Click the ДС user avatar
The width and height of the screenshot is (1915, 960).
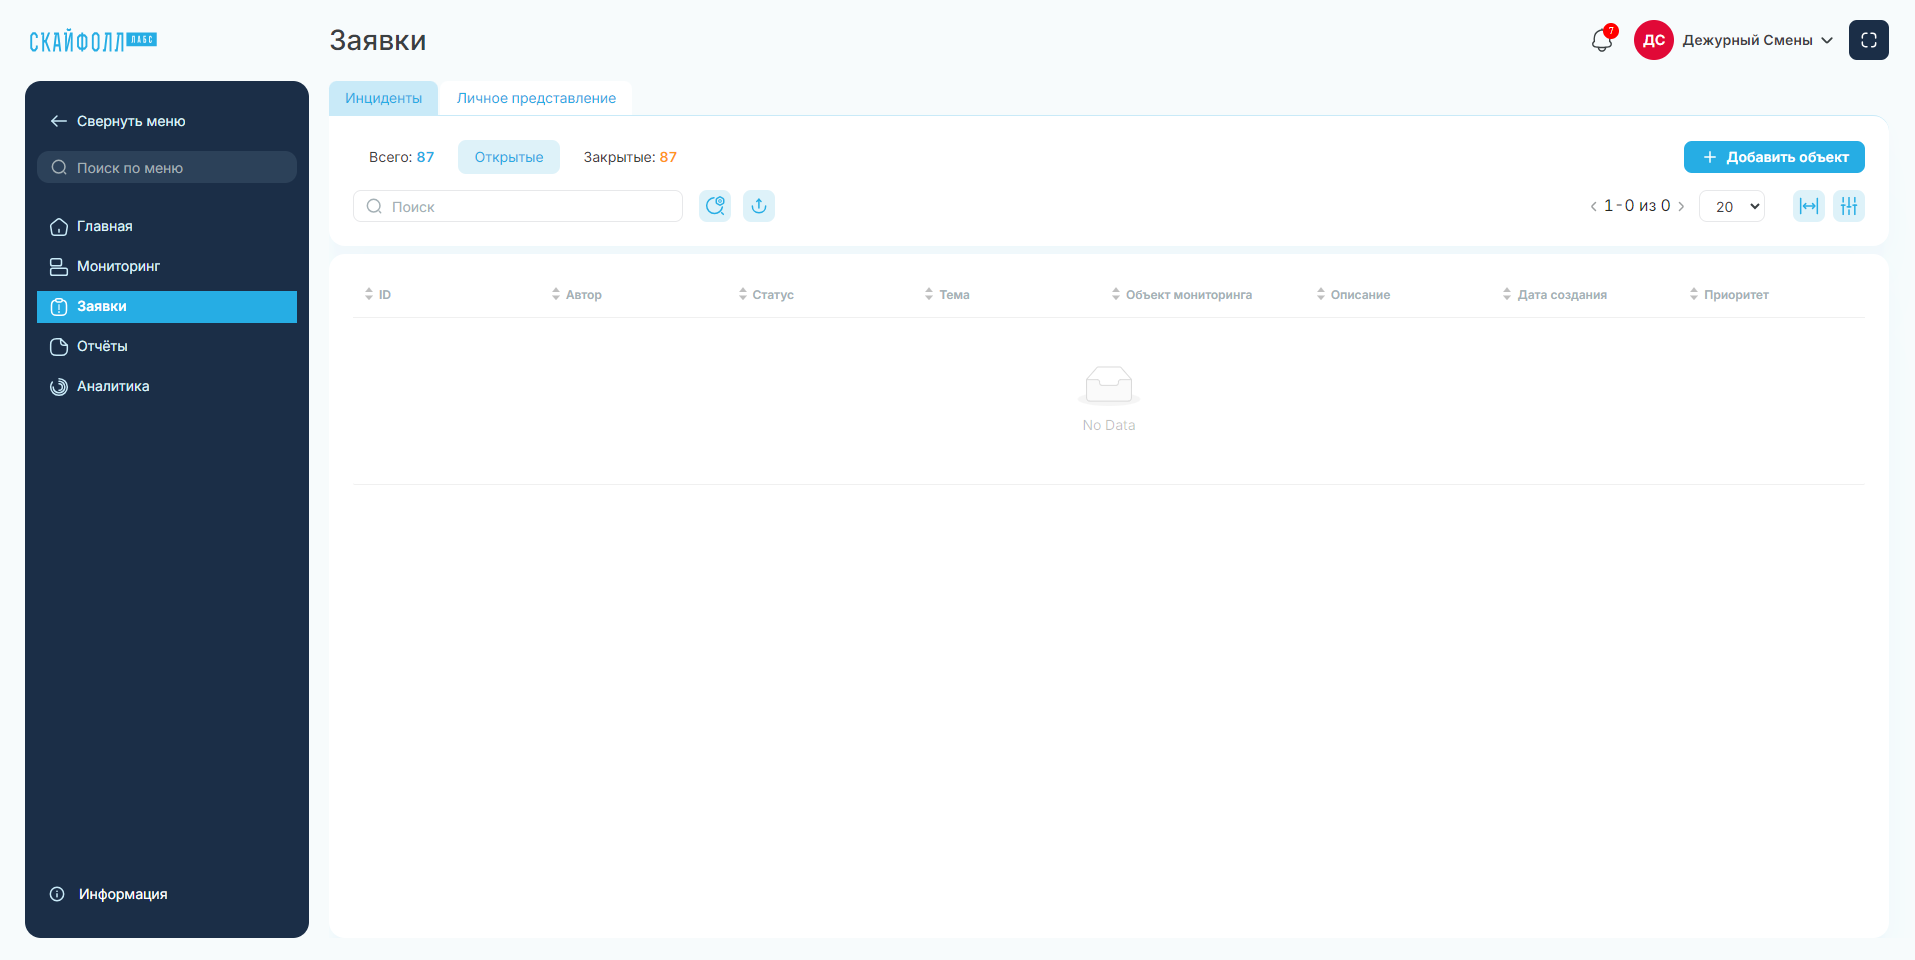[x=1654, y=40]
